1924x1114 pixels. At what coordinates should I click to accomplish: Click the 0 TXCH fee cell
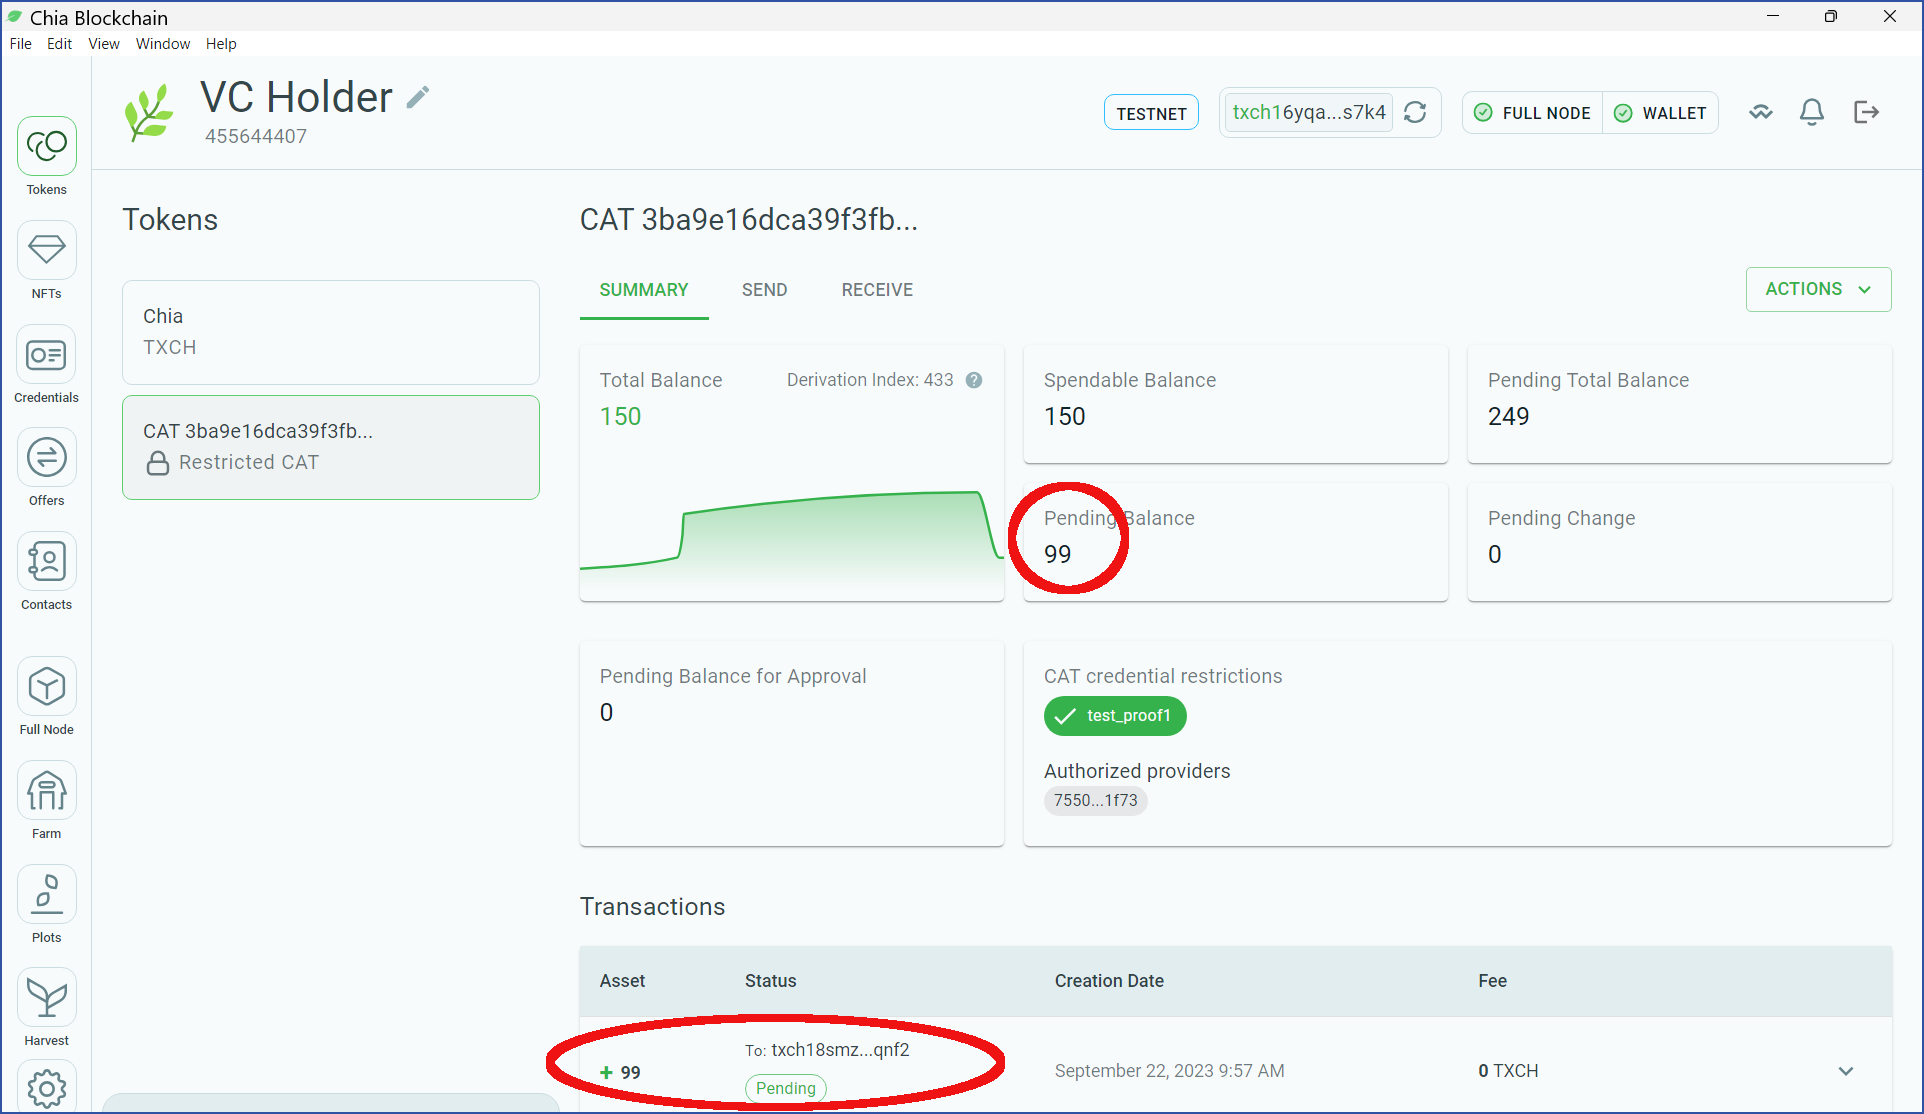click(1508, 1071)
